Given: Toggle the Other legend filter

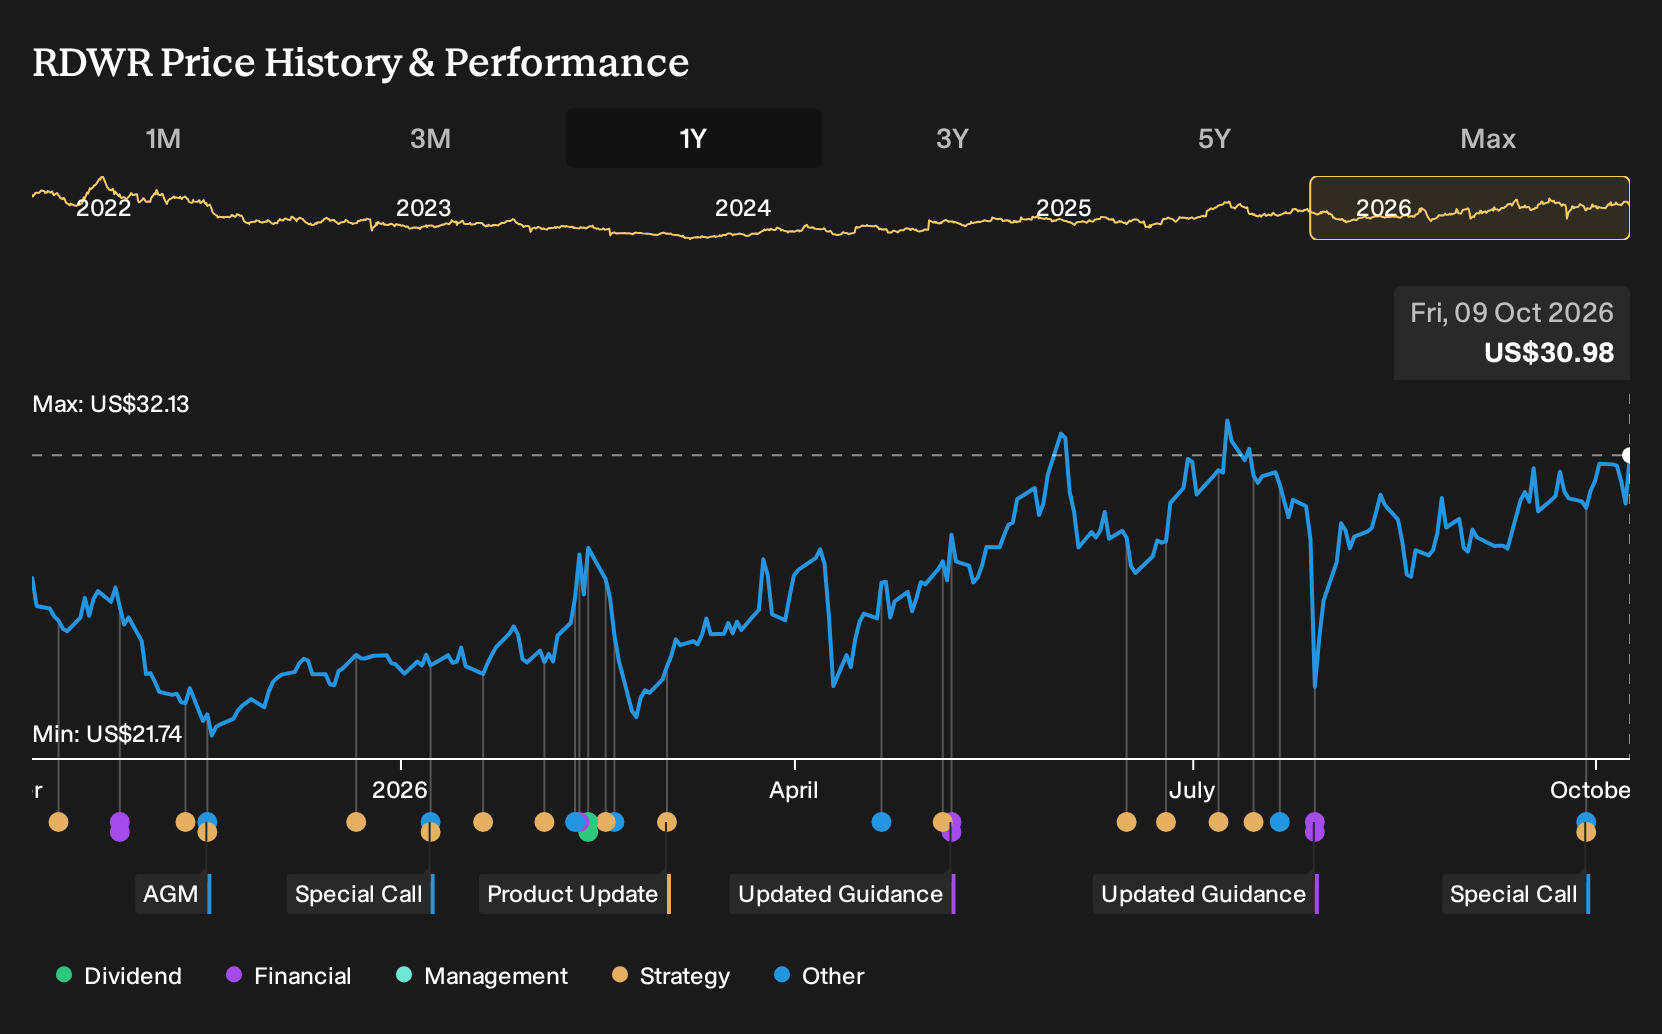Looking at the screenshot, I should 819,976.
